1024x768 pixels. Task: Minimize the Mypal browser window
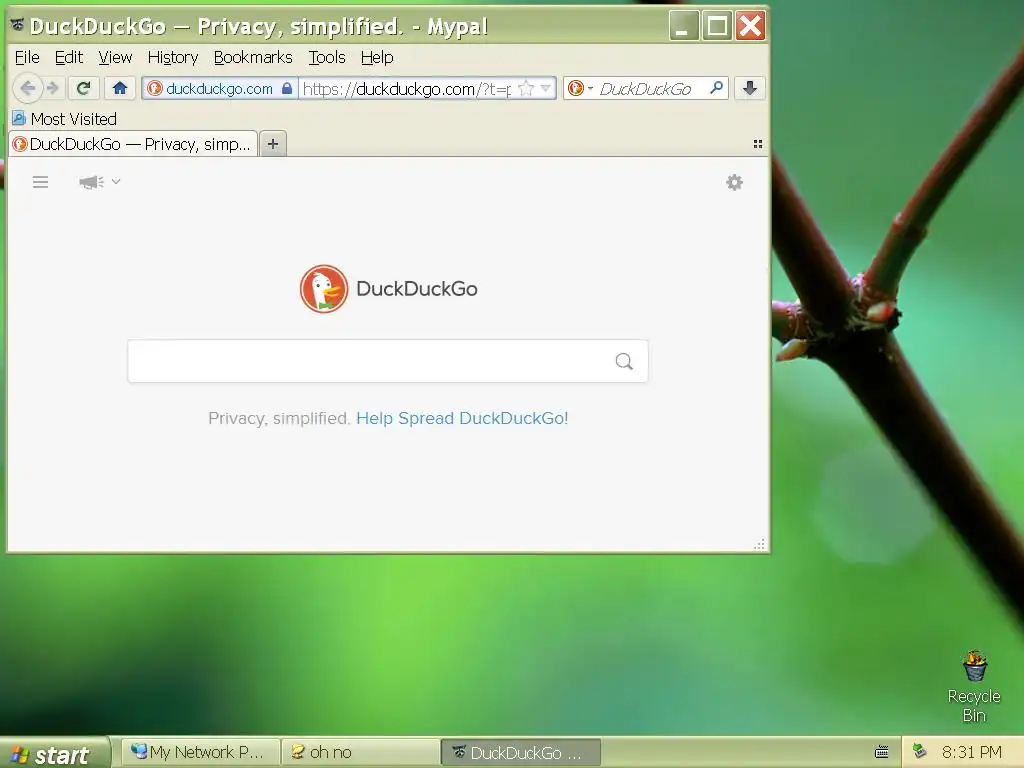(x=684, y=26)
